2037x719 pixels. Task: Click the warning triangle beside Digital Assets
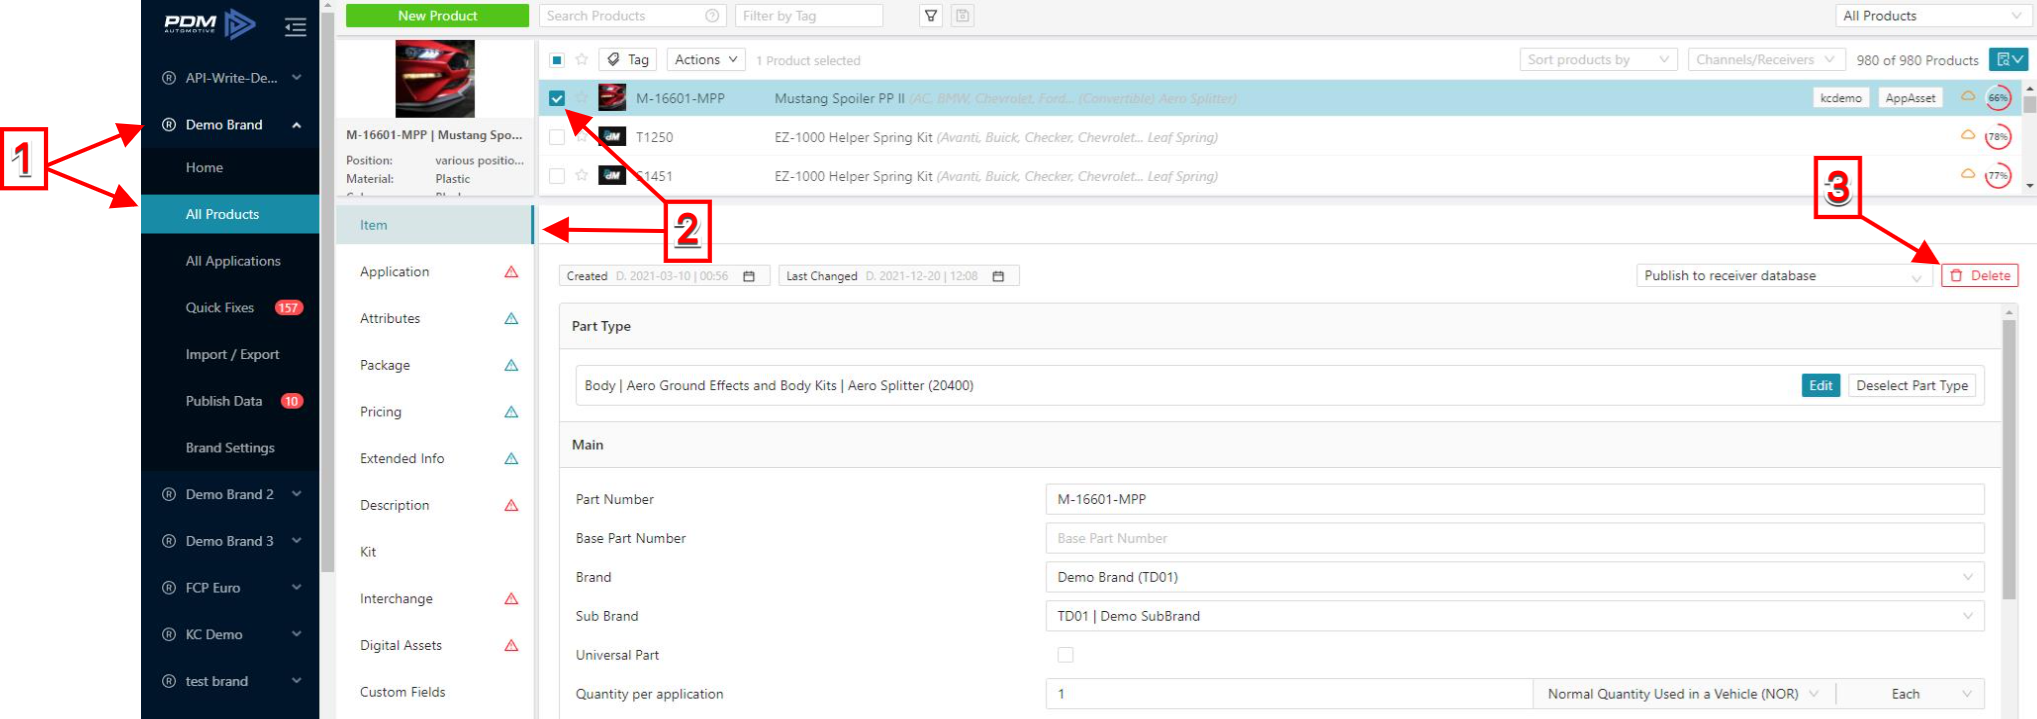point(511,645)
